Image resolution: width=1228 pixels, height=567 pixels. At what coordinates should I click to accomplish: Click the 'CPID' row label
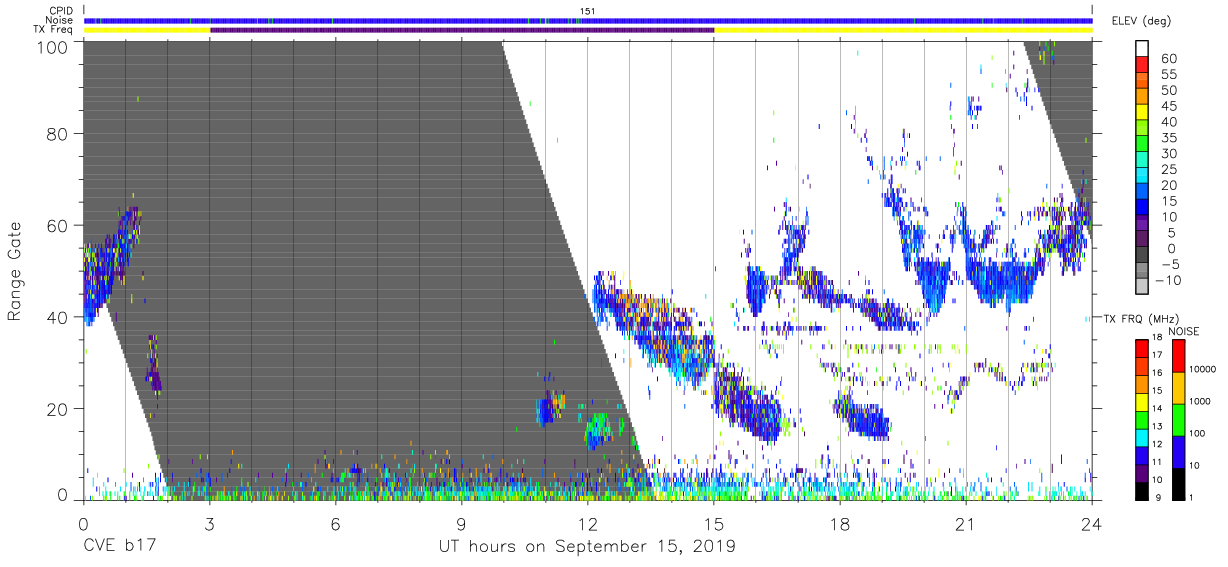click(63, 11)
